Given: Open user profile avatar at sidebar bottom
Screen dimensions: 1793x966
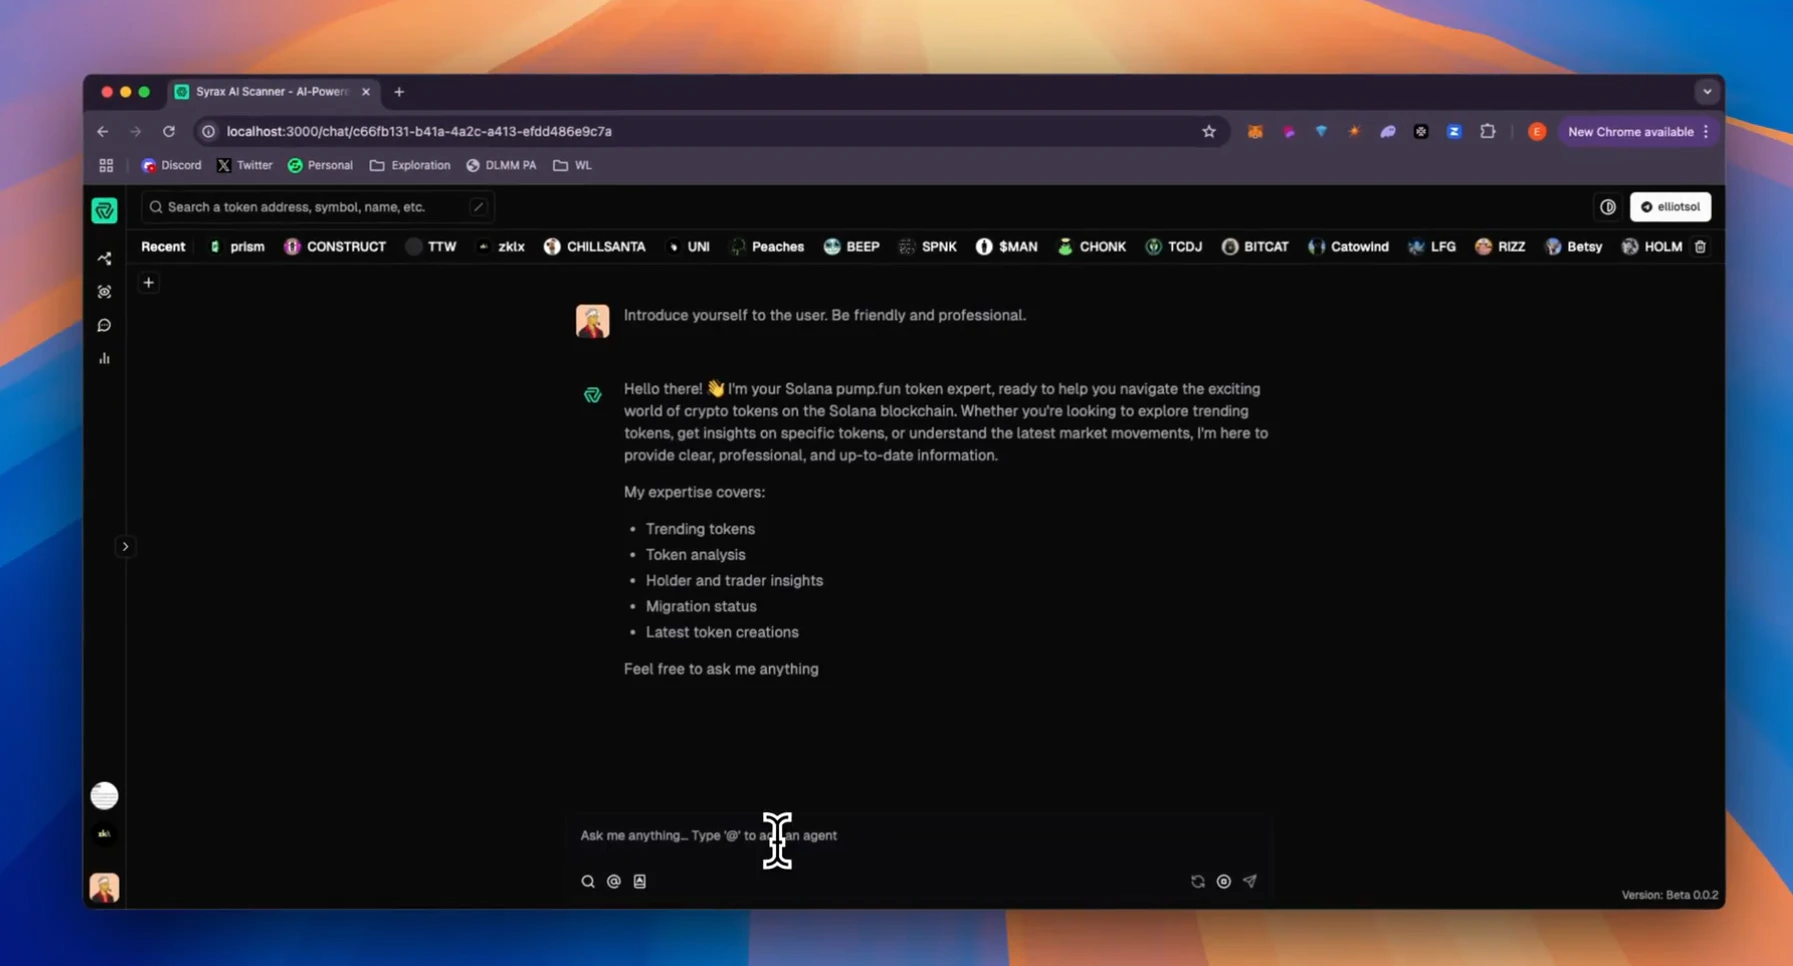Looking at the screenshot, I should tap(104, 887).
